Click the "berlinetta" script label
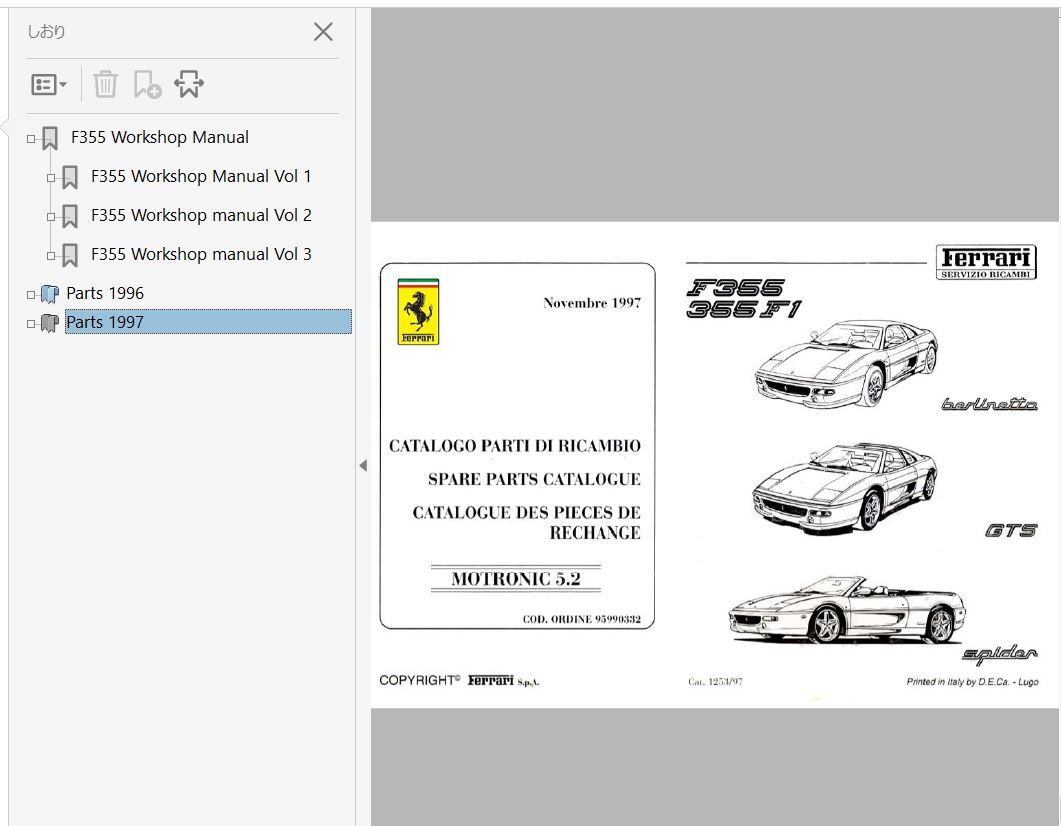 989,404
